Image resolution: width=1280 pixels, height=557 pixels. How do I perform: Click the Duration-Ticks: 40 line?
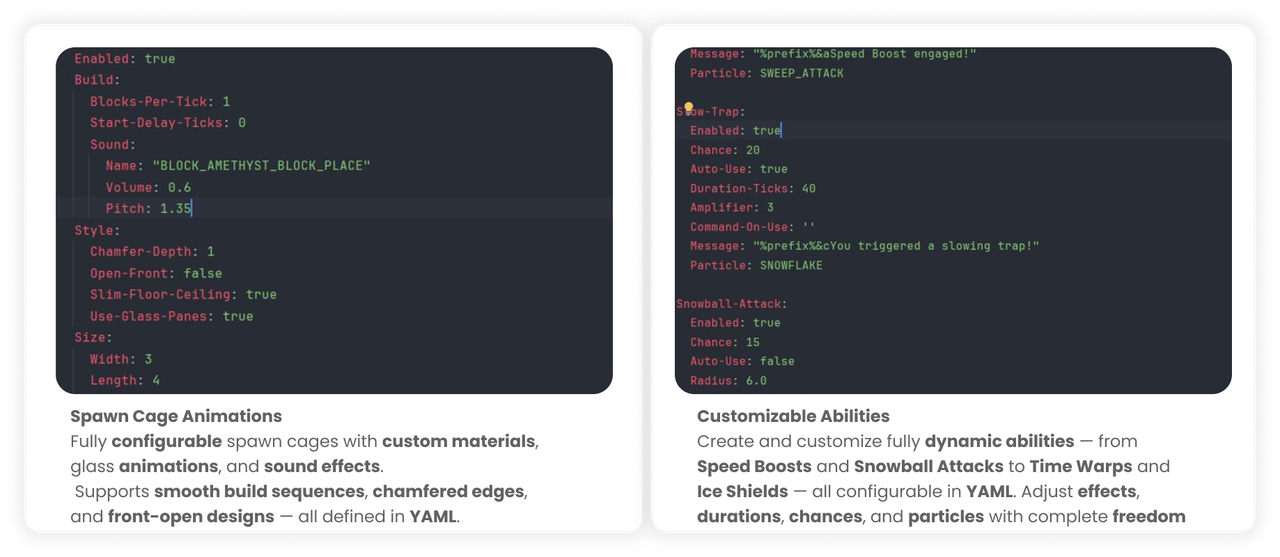click(x=753, y=188)
